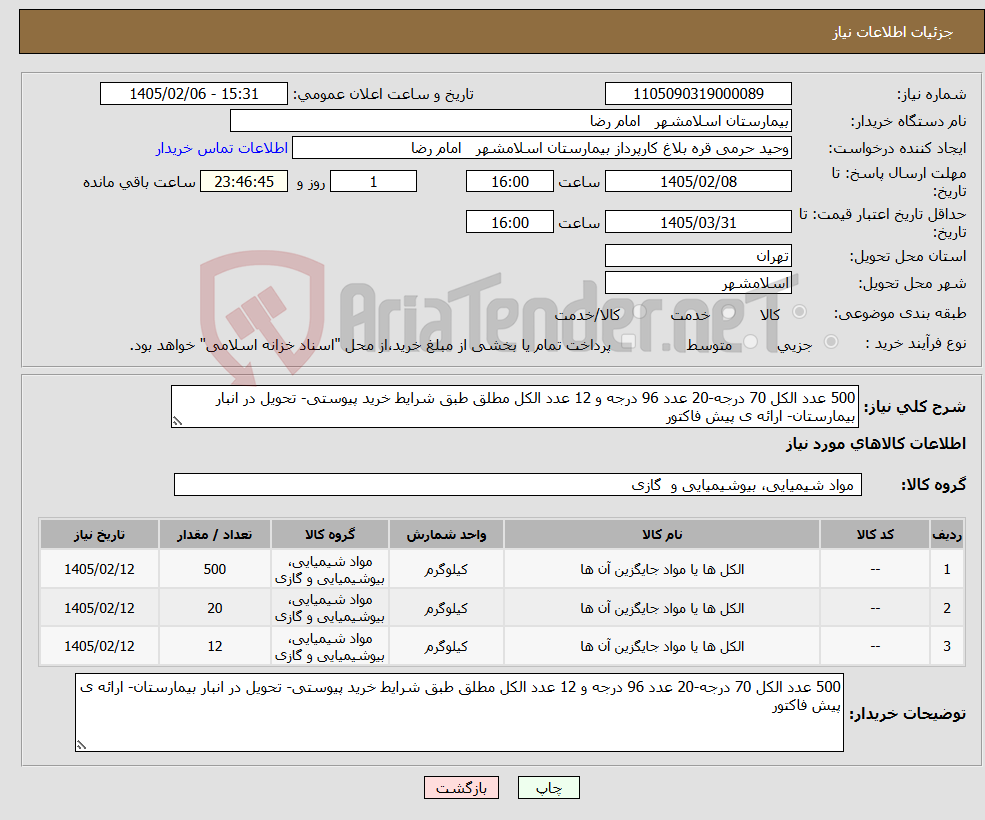The image size is (985, 820).
Task: Click the جزئیات اطلاعات نیاز page title
Action: pyautogui.click(x=893, y=32)
